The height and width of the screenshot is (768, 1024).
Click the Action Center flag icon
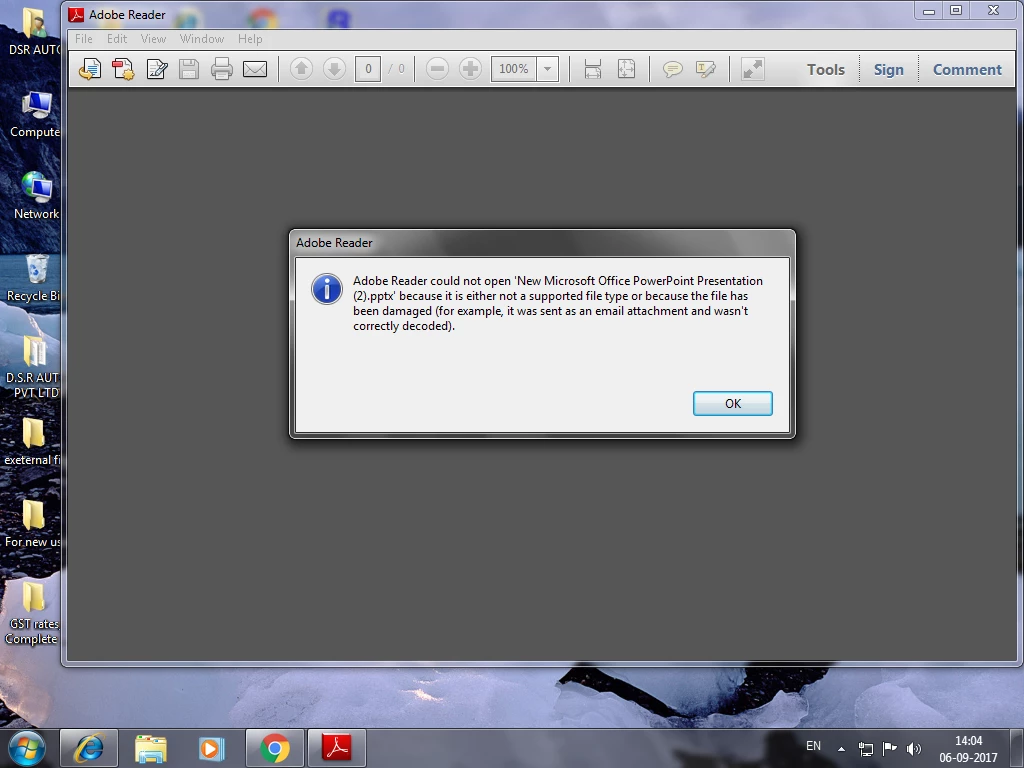click(889, 748)
